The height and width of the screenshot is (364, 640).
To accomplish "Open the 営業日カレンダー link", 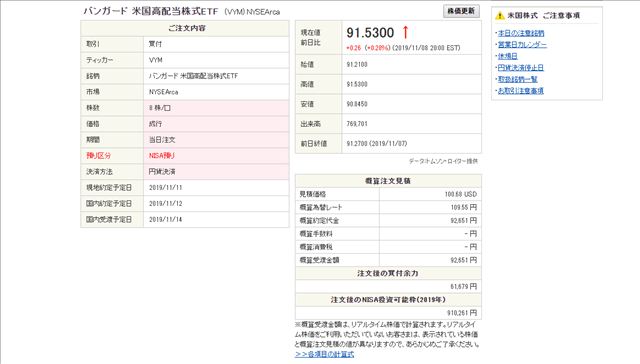I will [x=522, y=44].
